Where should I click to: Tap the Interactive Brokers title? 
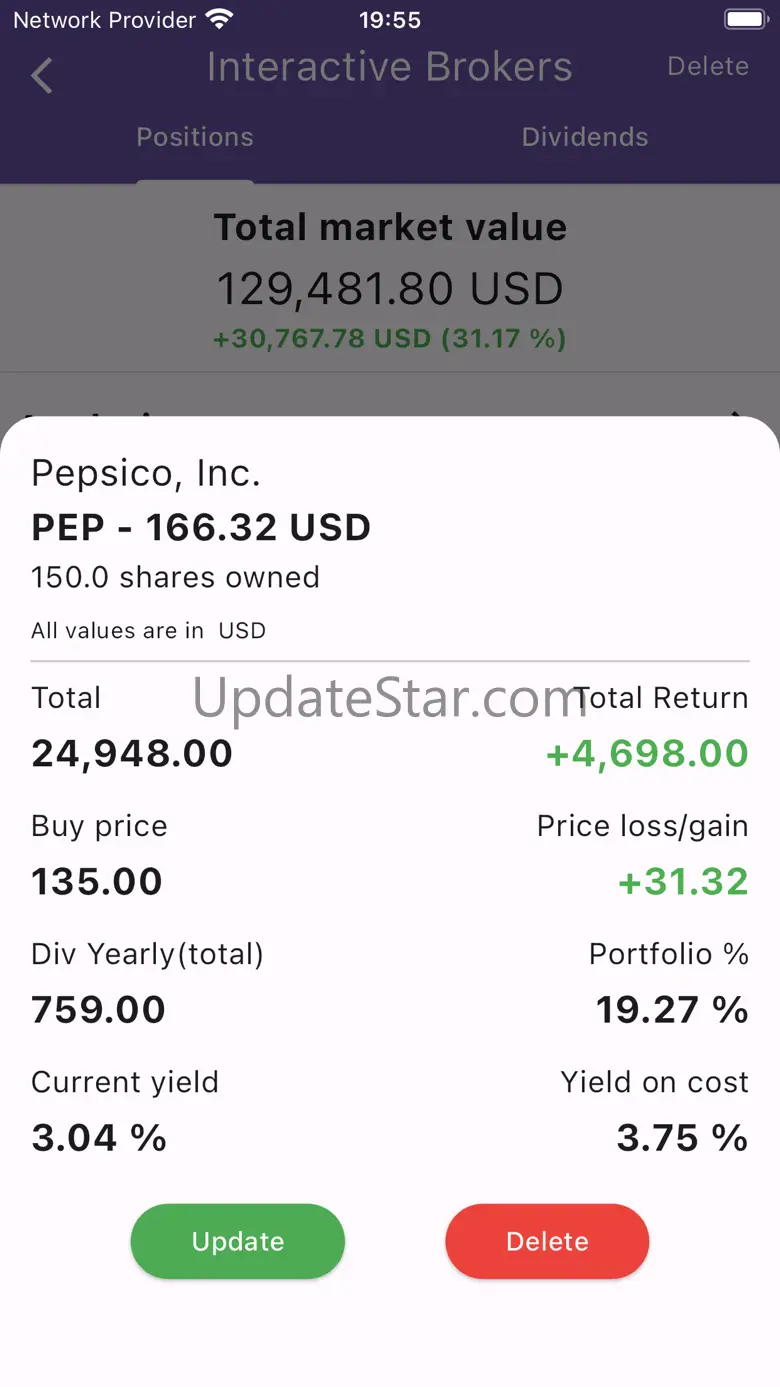(390, 67)
